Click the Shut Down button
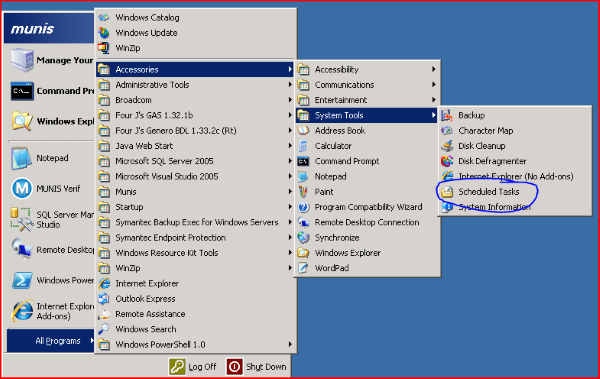This screenshot has height=379, width=600. 256,367
